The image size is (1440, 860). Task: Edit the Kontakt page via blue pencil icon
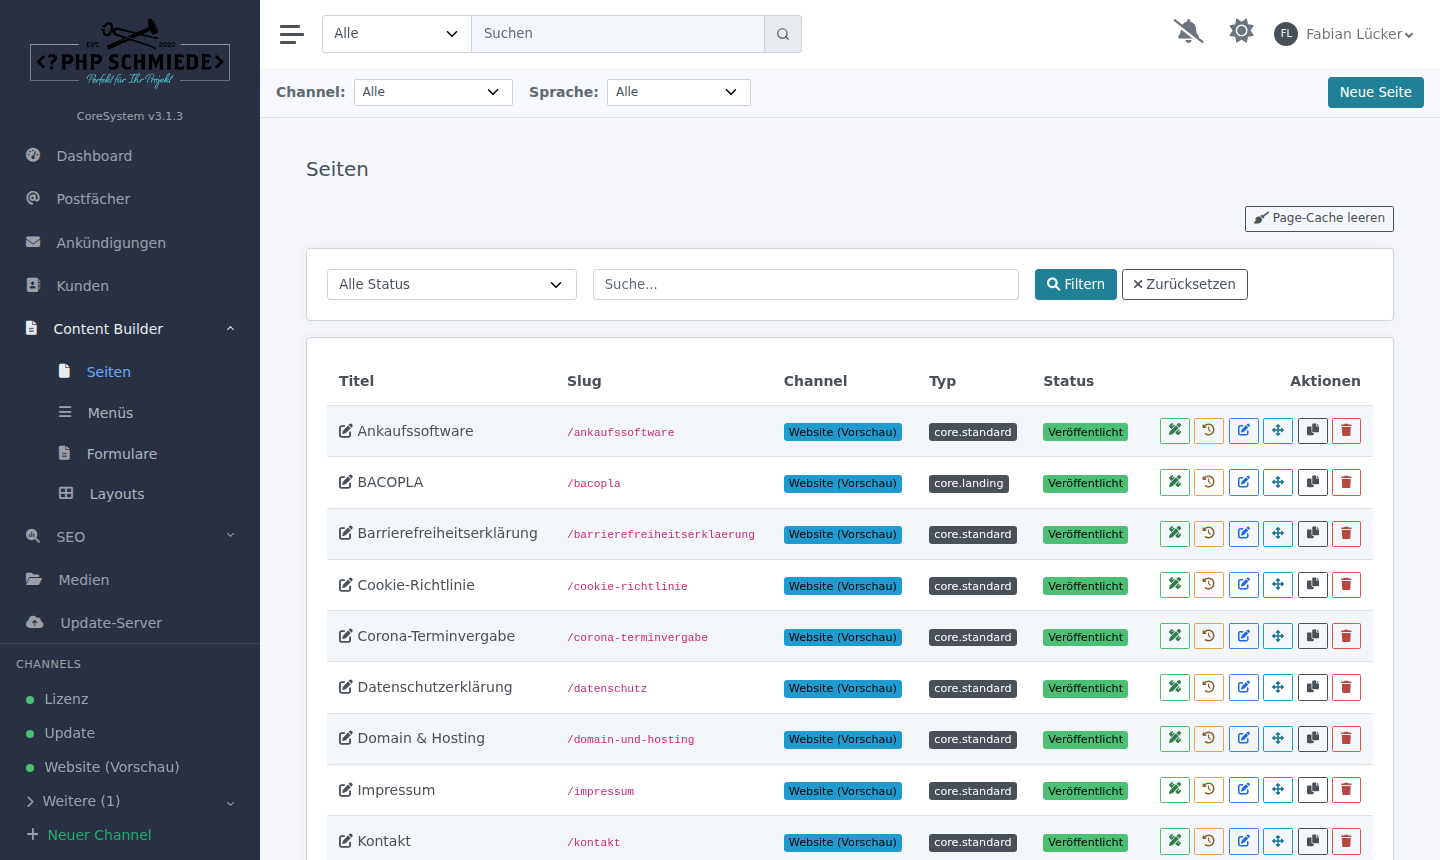click(x=1244, y=841)
